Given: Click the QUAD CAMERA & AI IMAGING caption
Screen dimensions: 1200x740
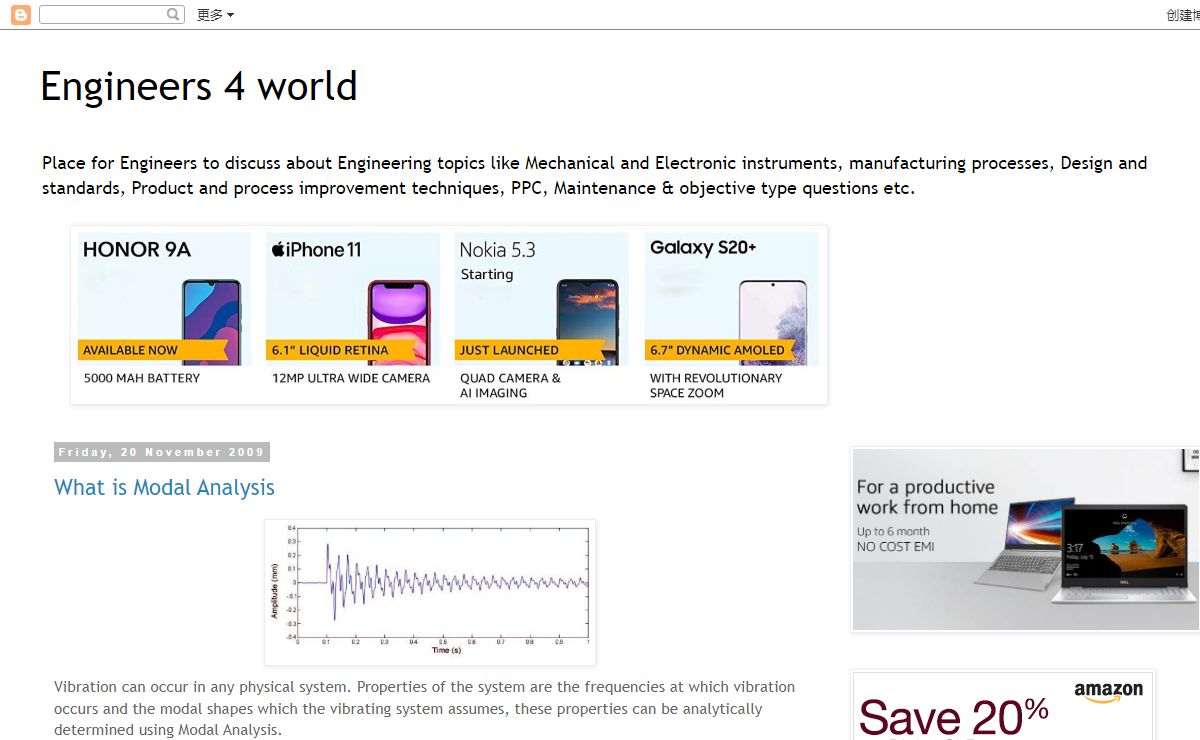Looking at the screenshot, I should (x=510, y=385).
